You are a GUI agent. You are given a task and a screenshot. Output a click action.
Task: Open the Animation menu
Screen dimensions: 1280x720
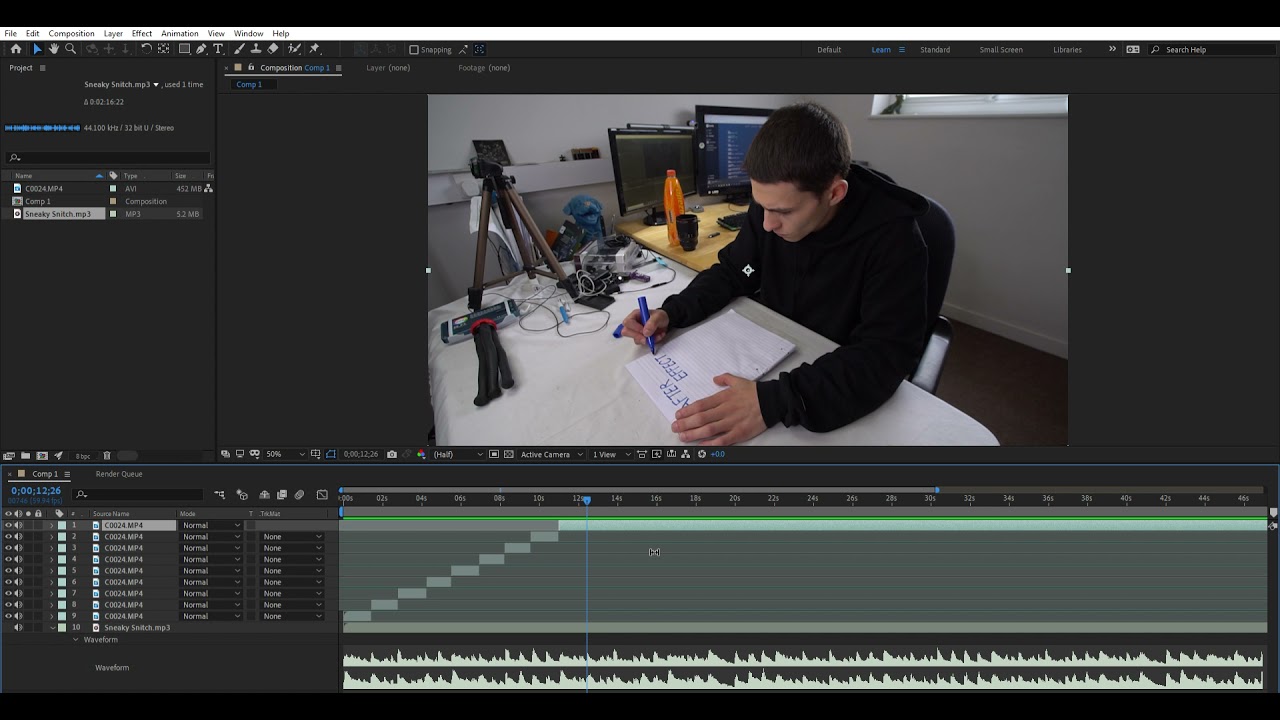pyautogui.click(x=180, y=33)
